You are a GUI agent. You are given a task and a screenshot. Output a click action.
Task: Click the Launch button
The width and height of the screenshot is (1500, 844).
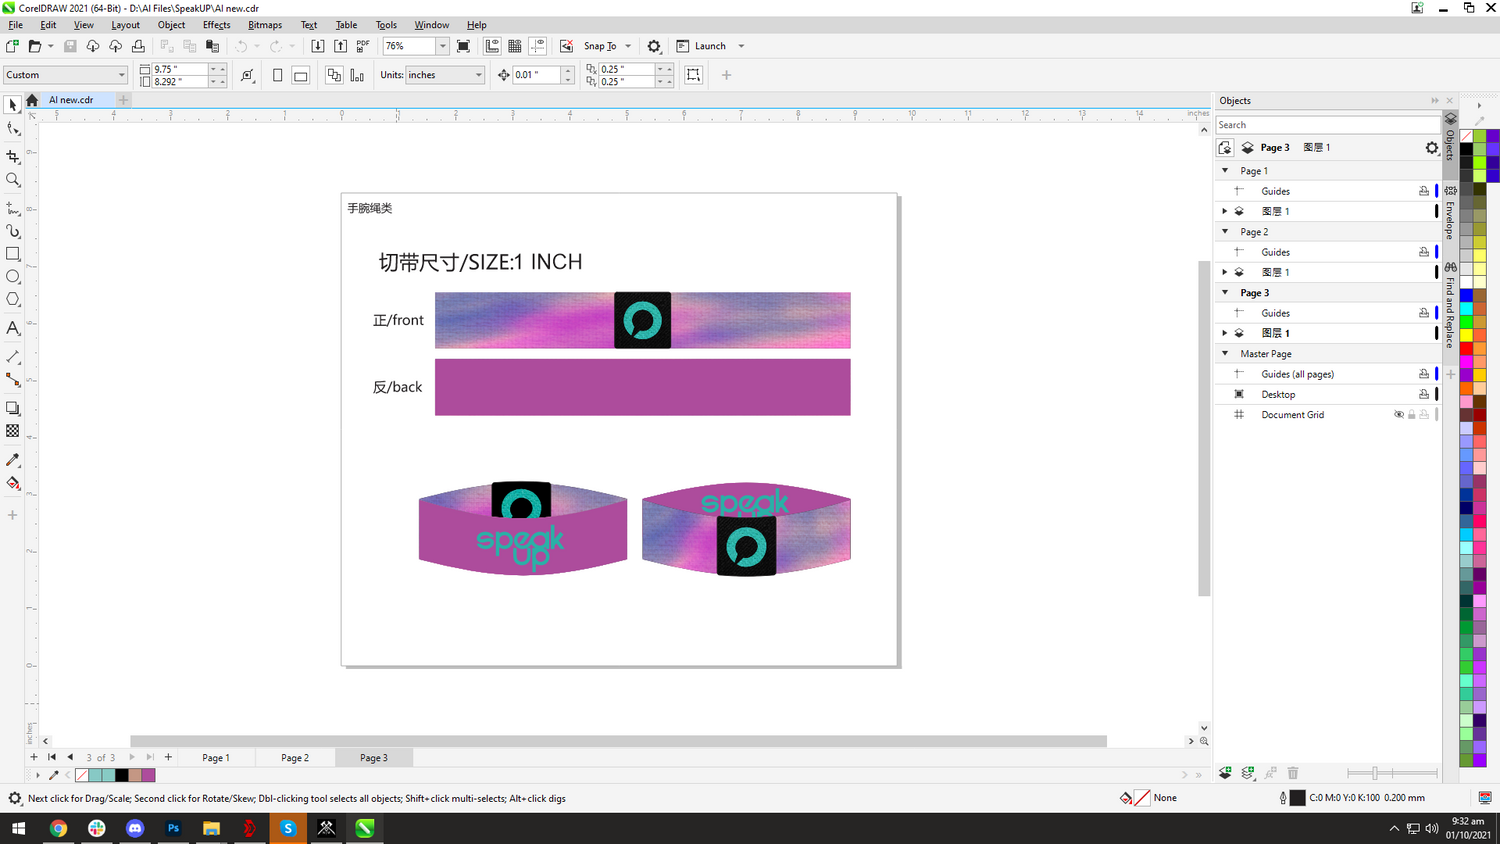[709, 46]
